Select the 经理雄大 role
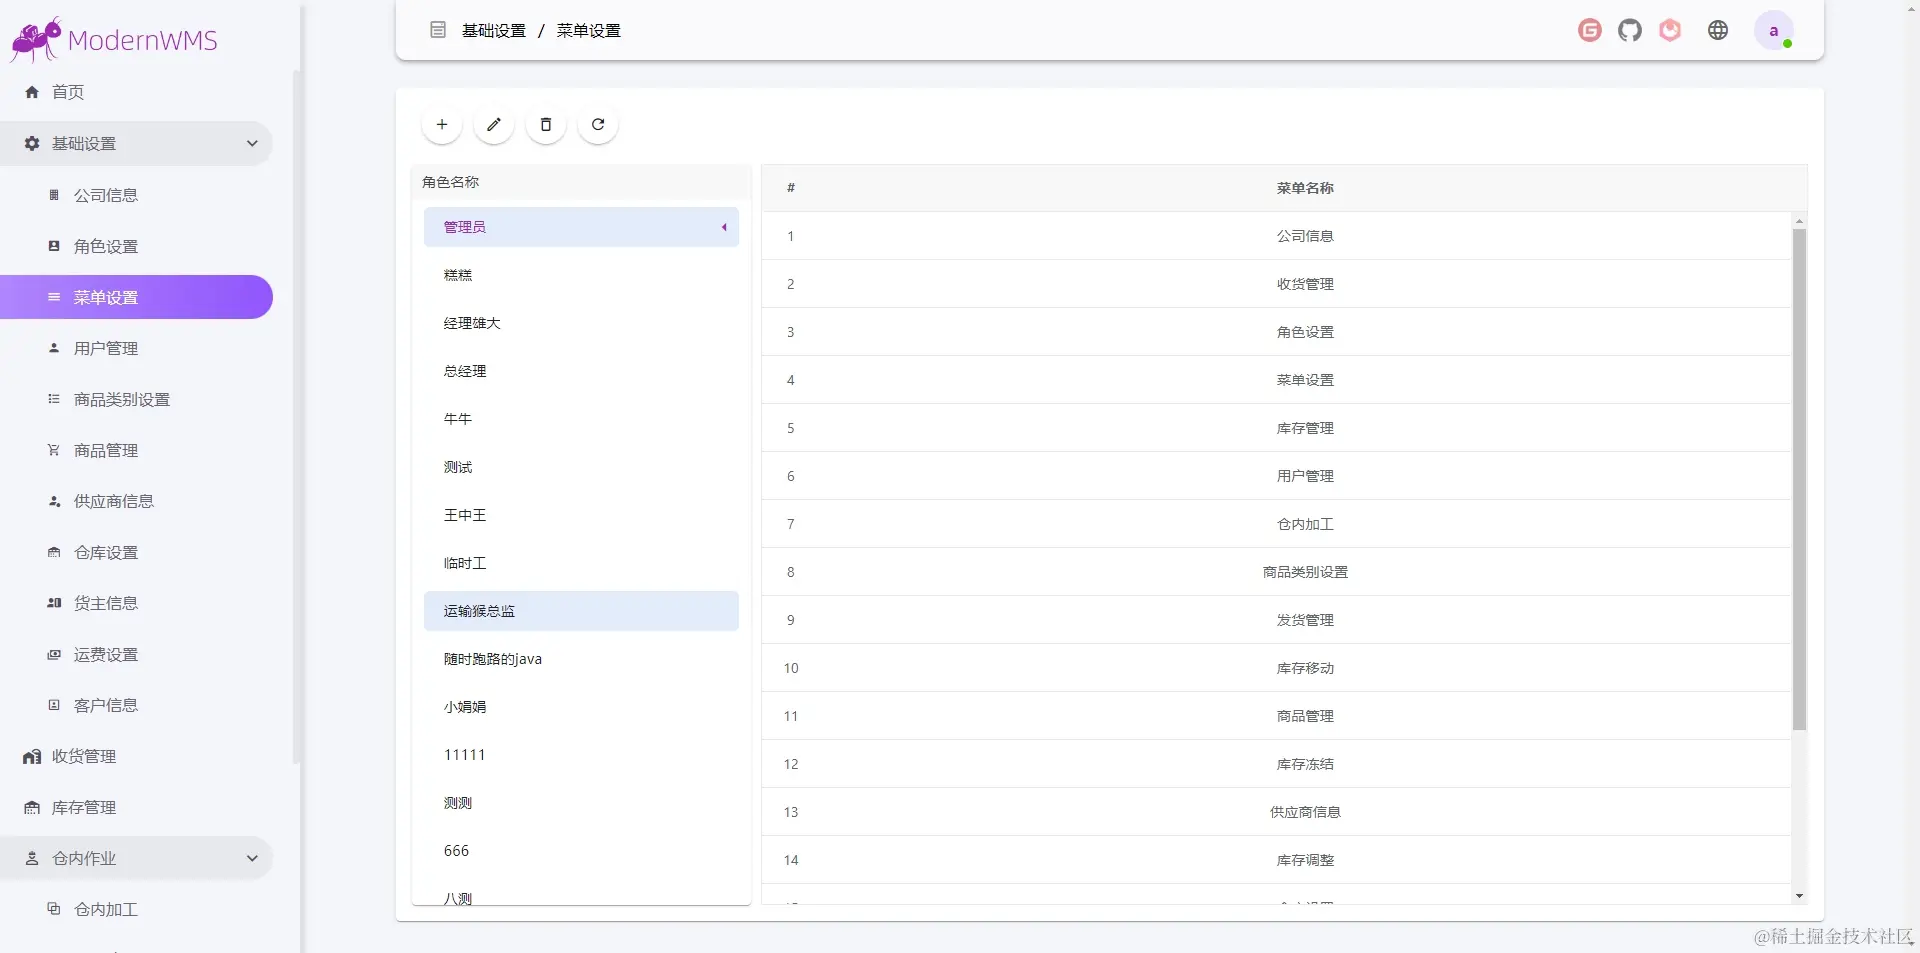1920x953 pixels. click(581, 323)
